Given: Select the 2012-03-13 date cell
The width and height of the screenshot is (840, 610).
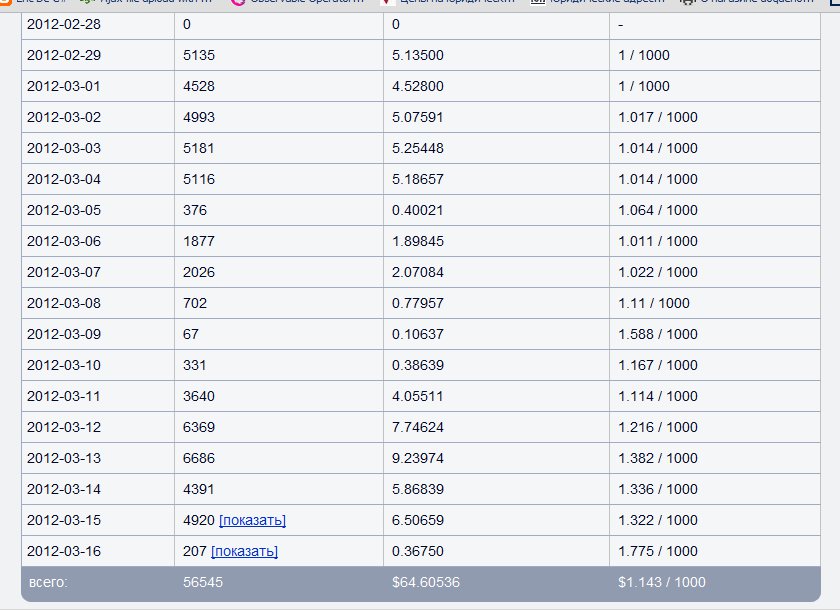Looking at the screenshot, I should click(x=64, y=458).
